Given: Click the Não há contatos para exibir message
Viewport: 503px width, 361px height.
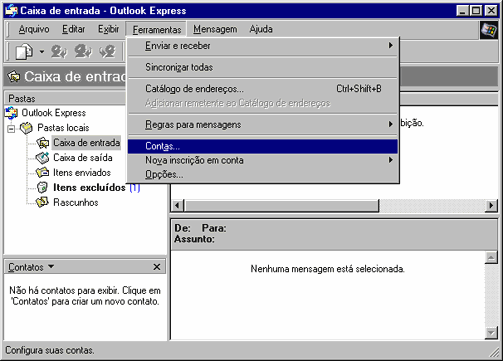Looking at the screenshot, I should pyautogui.click(x=85, y=296).
